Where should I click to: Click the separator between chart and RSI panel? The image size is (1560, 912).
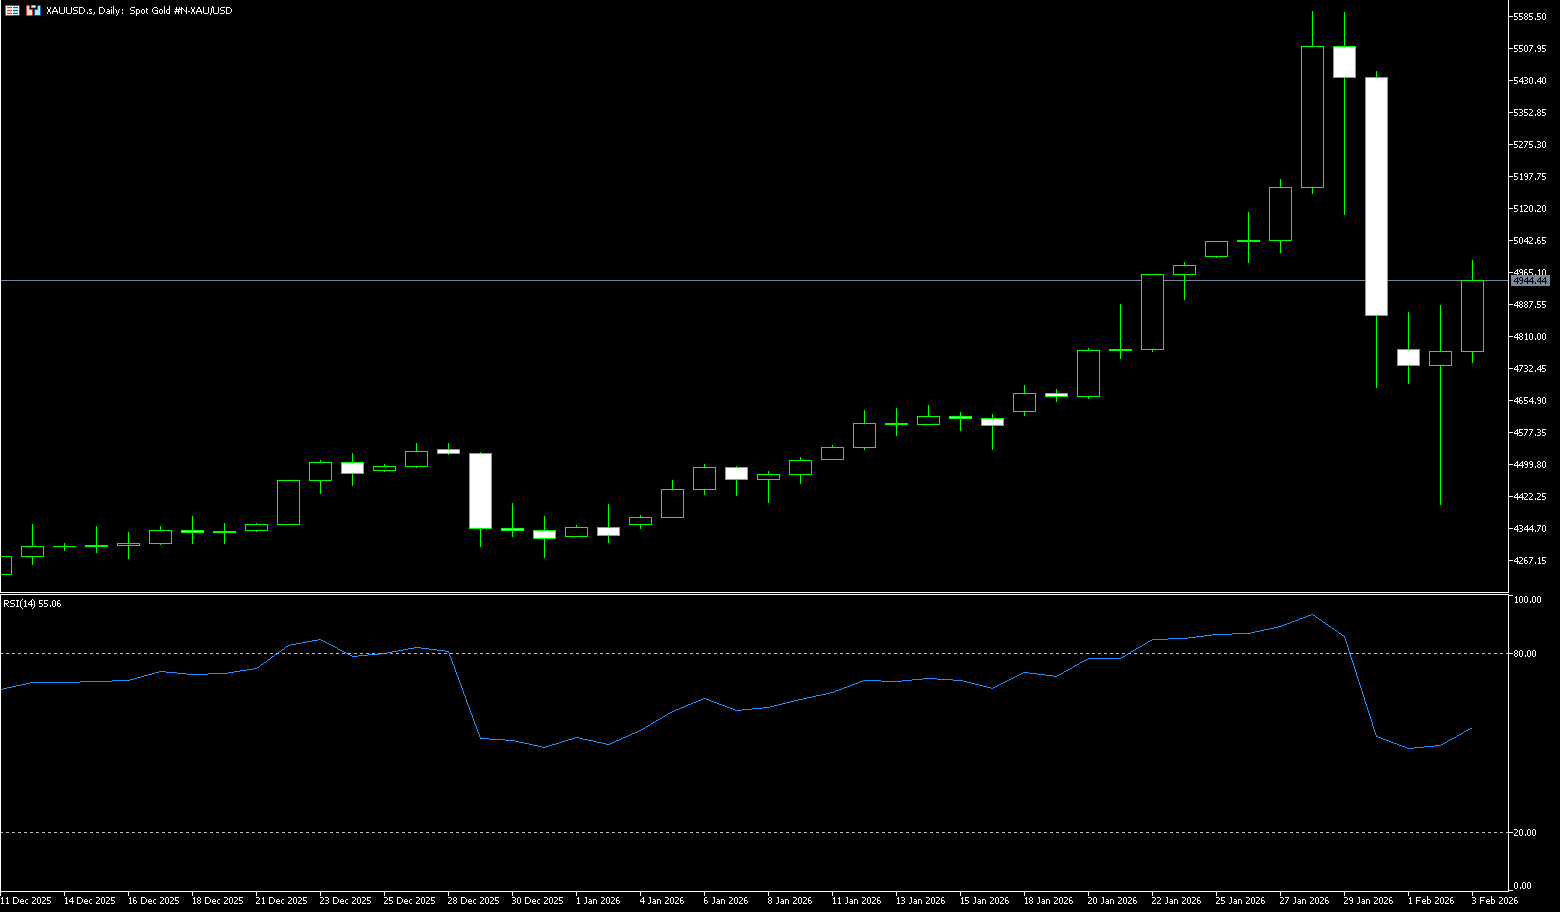coord(754,594)
